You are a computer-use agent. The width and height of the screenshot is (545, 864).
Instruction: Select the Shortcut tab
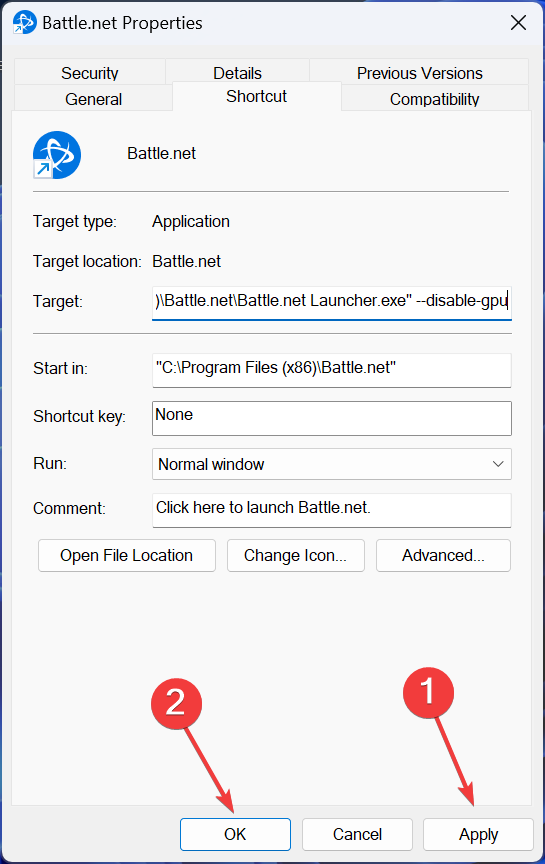click(x=257, y=96)
